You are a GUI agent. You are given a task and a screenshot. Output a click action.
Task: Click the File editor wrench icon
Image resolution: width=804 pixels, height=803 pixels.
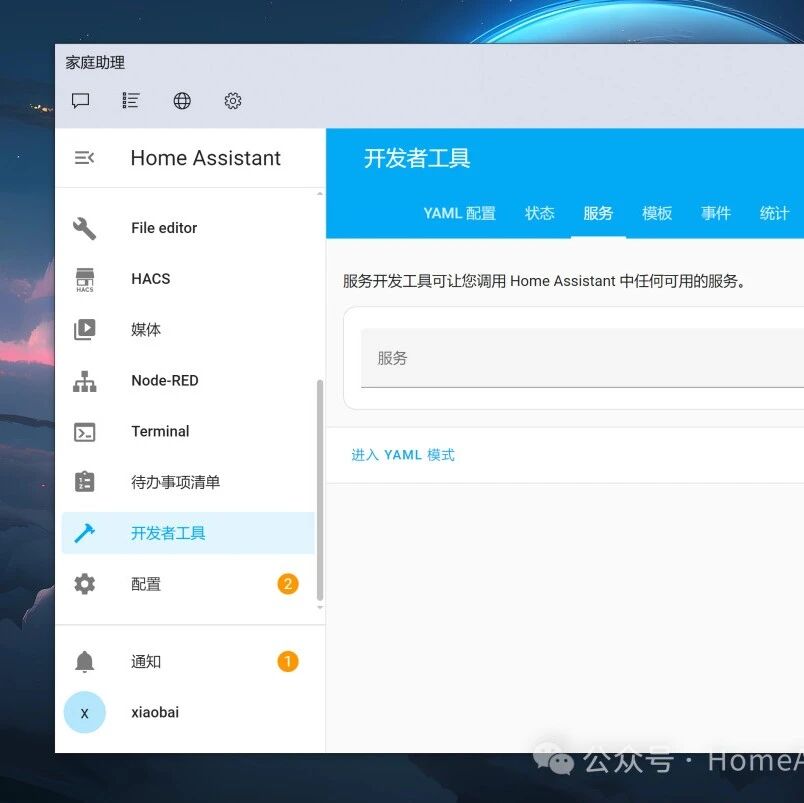click(x=85, y=228)
